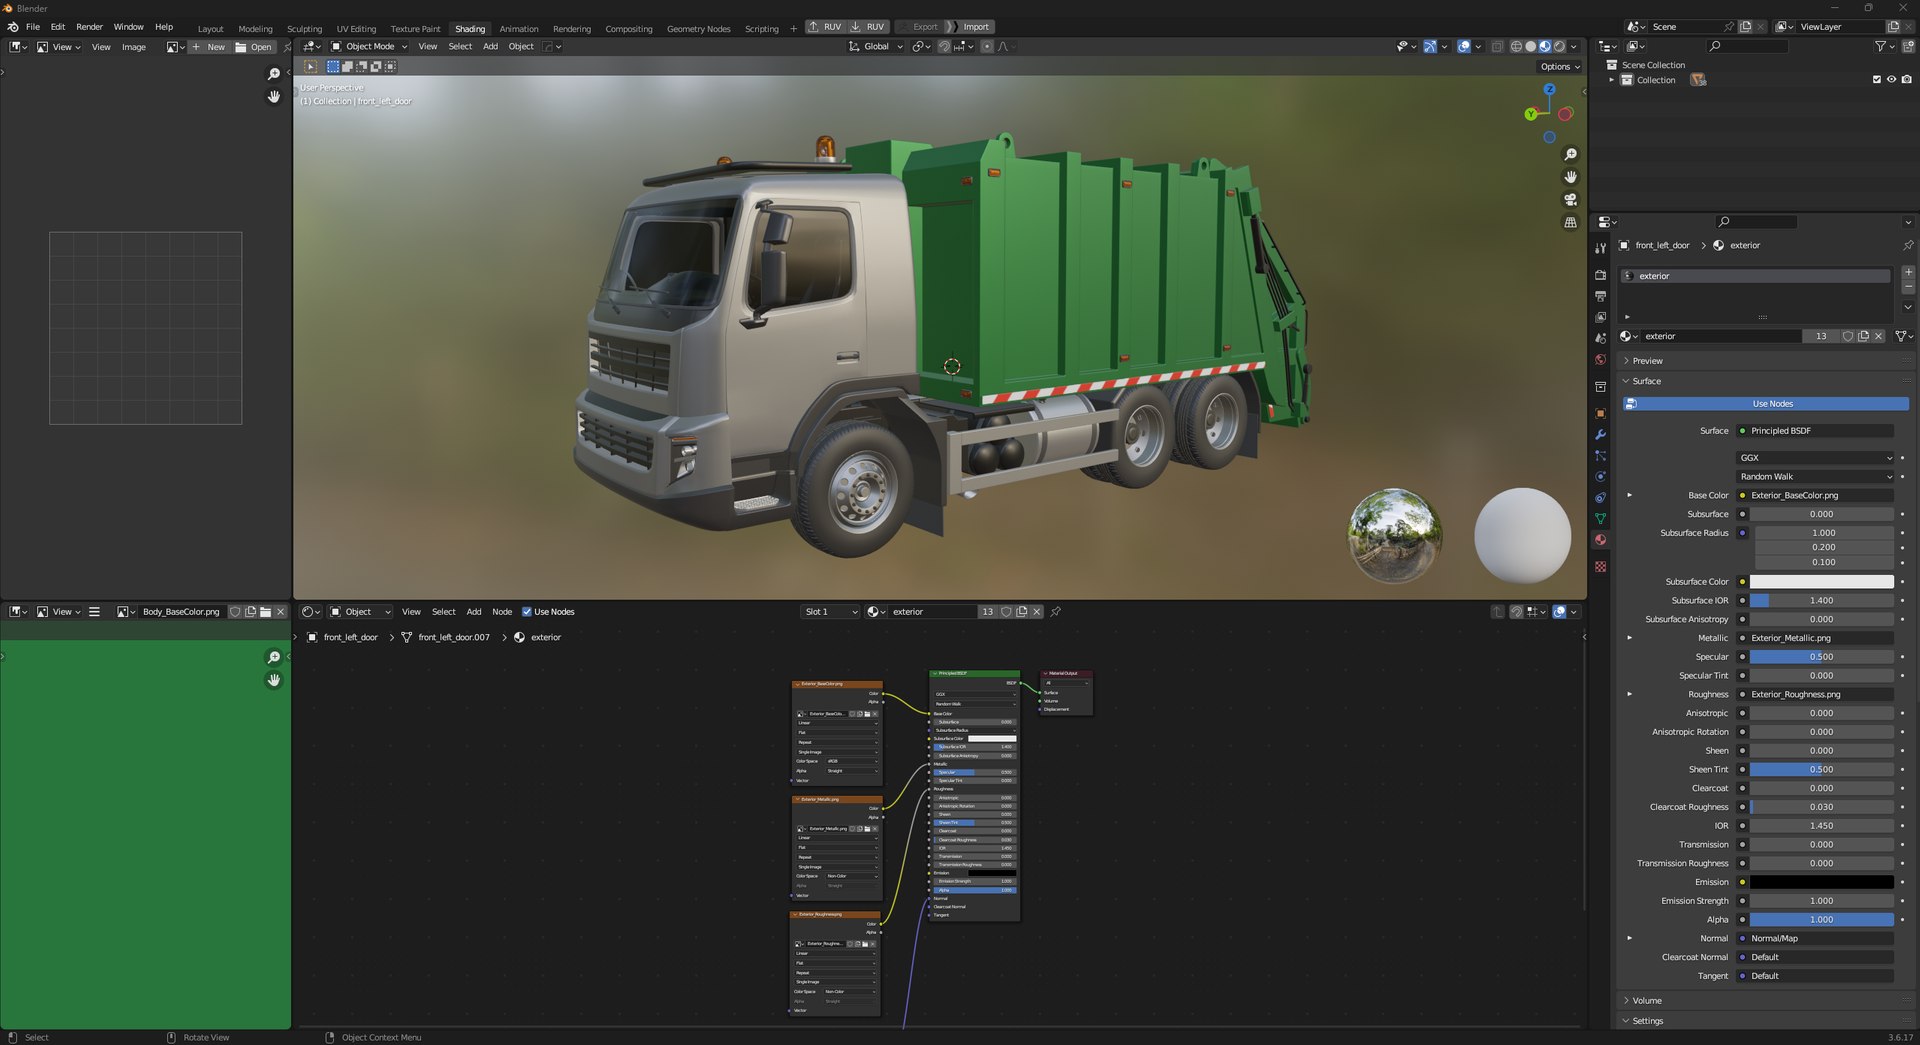Remove the selected material slot
1920x1045 pixels.
tap(1908, 287)
